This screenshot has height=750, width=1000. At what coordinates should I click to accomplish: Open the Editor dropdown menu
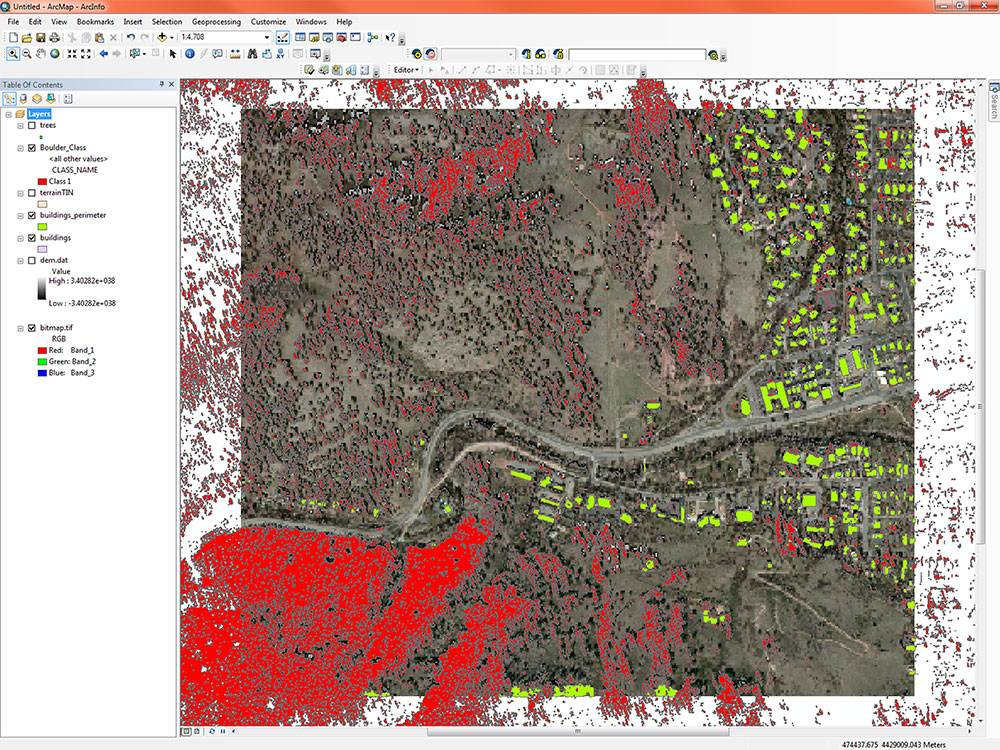coord(405,70)
